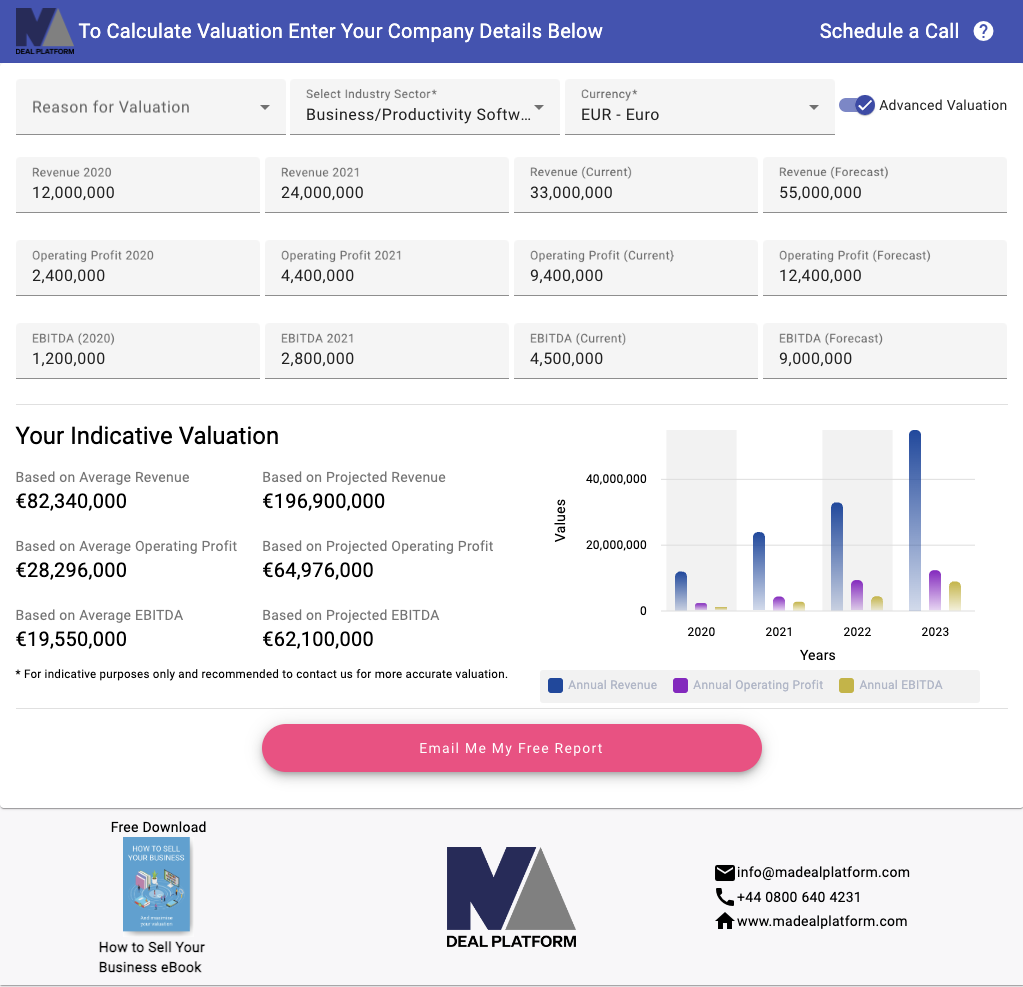Screen dimensions: 1023x987
Task: Click the email envelope icon in footer
Action: (724, 872)
